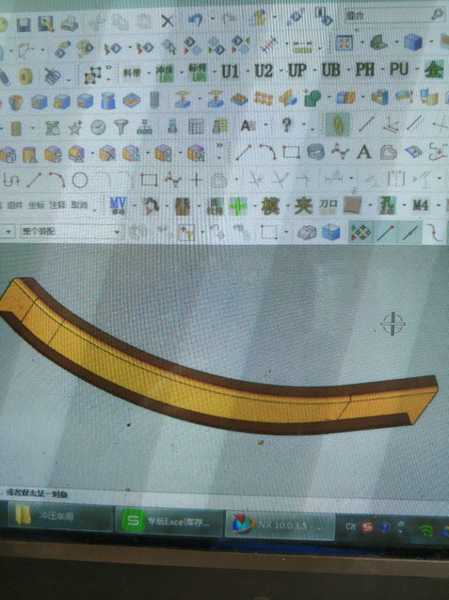Click the blue shaded cube icon
Viewport: 449px width, 600px height.
coord(413,42)
